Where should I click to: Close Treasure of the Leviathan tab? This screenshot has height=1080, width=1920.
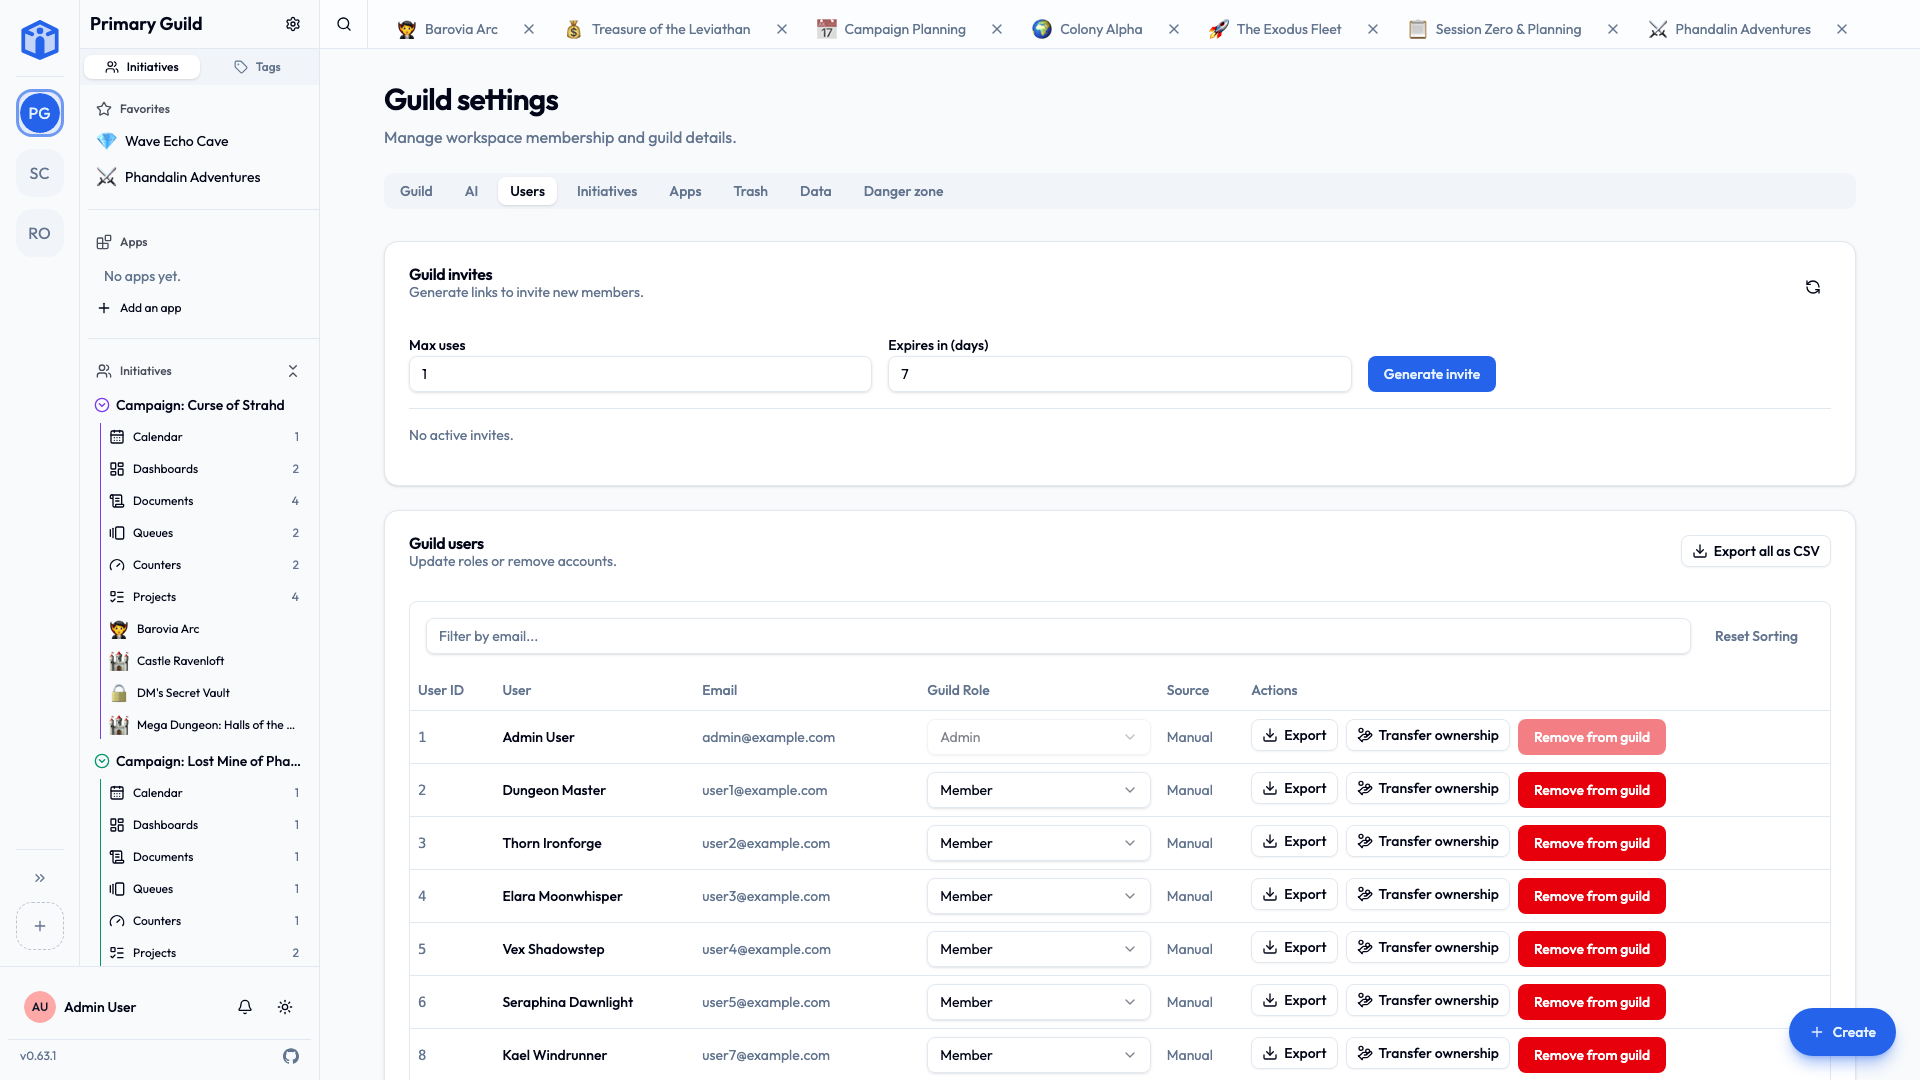(782, 29)
